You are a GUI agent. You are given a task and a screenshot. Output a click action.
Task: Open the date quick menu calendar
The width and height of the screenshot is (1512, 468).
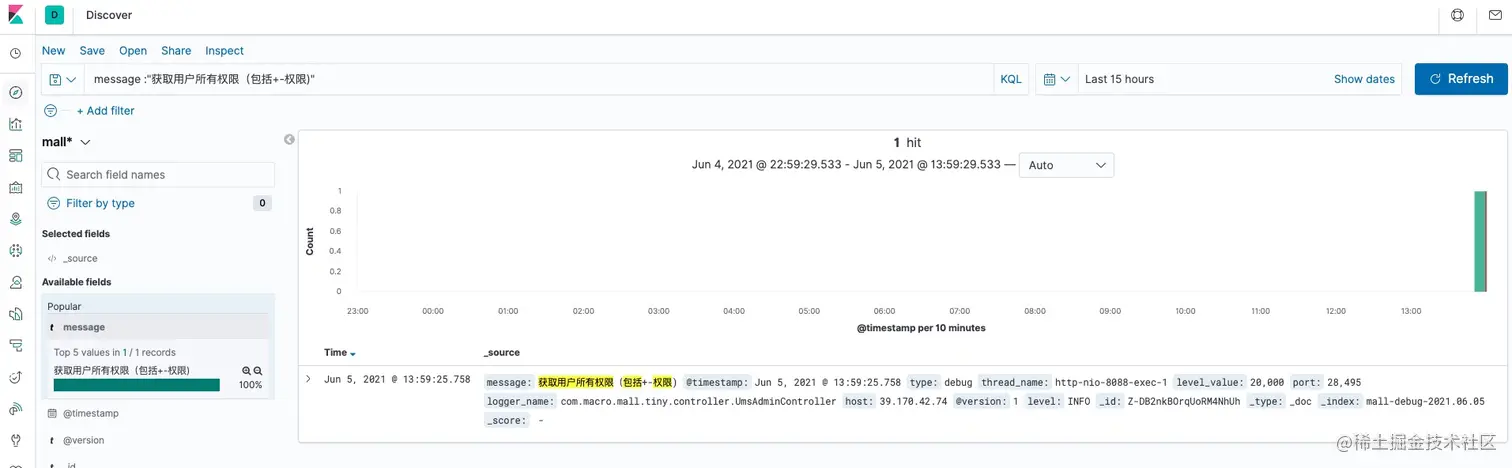(1056, 79)
